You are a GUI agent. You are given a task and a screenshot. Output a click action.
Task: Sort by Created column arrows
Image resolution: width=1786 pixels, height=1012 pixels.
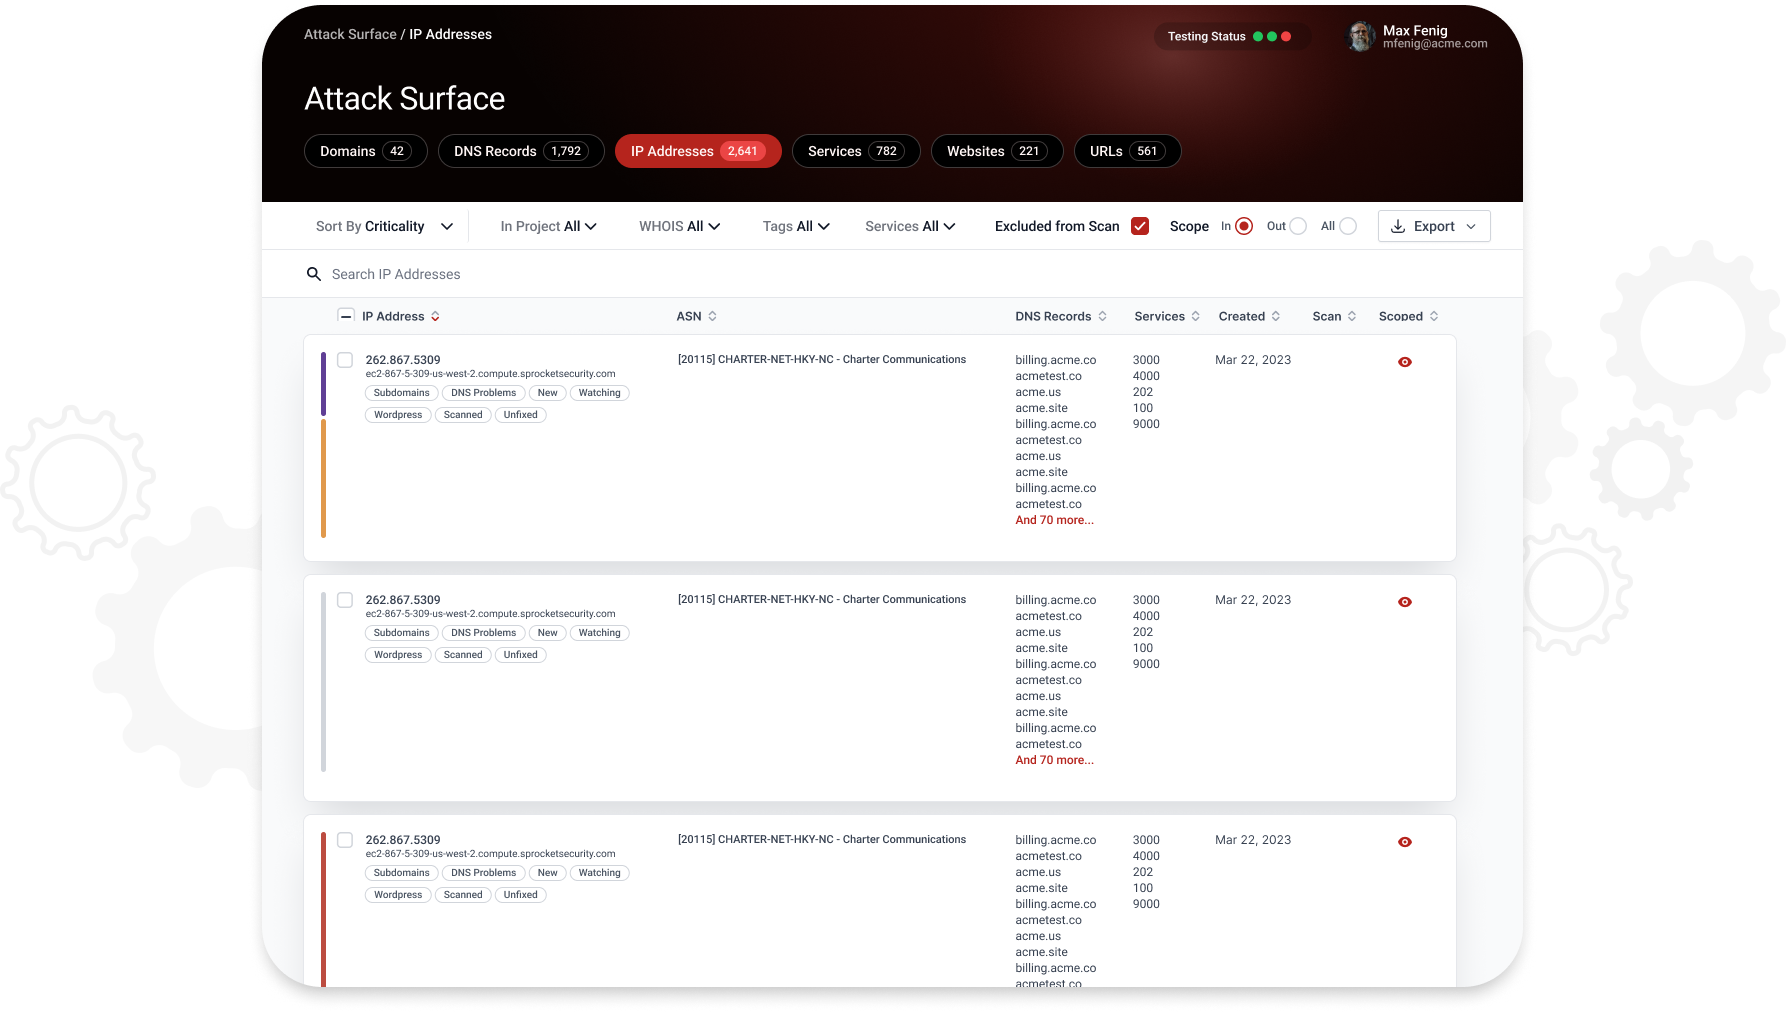[1276, 316]
